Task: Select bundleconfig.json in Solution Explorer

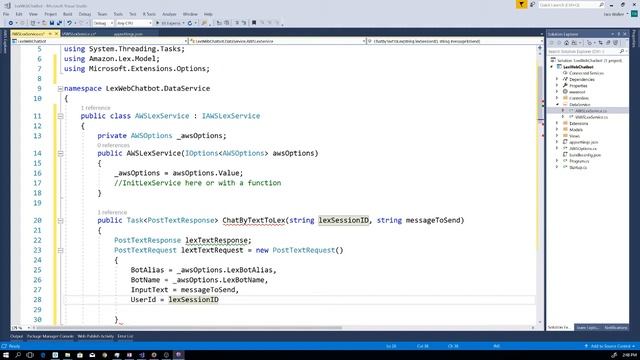Action: 585,155
